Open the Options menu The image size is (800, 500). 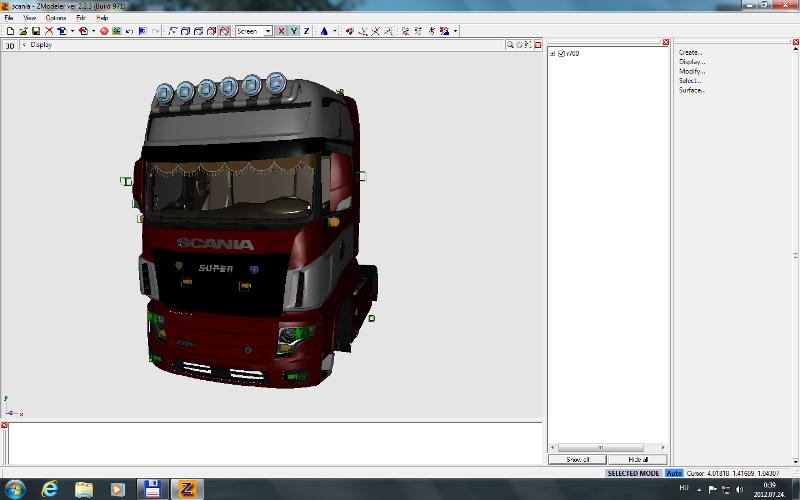coord(55,18)
